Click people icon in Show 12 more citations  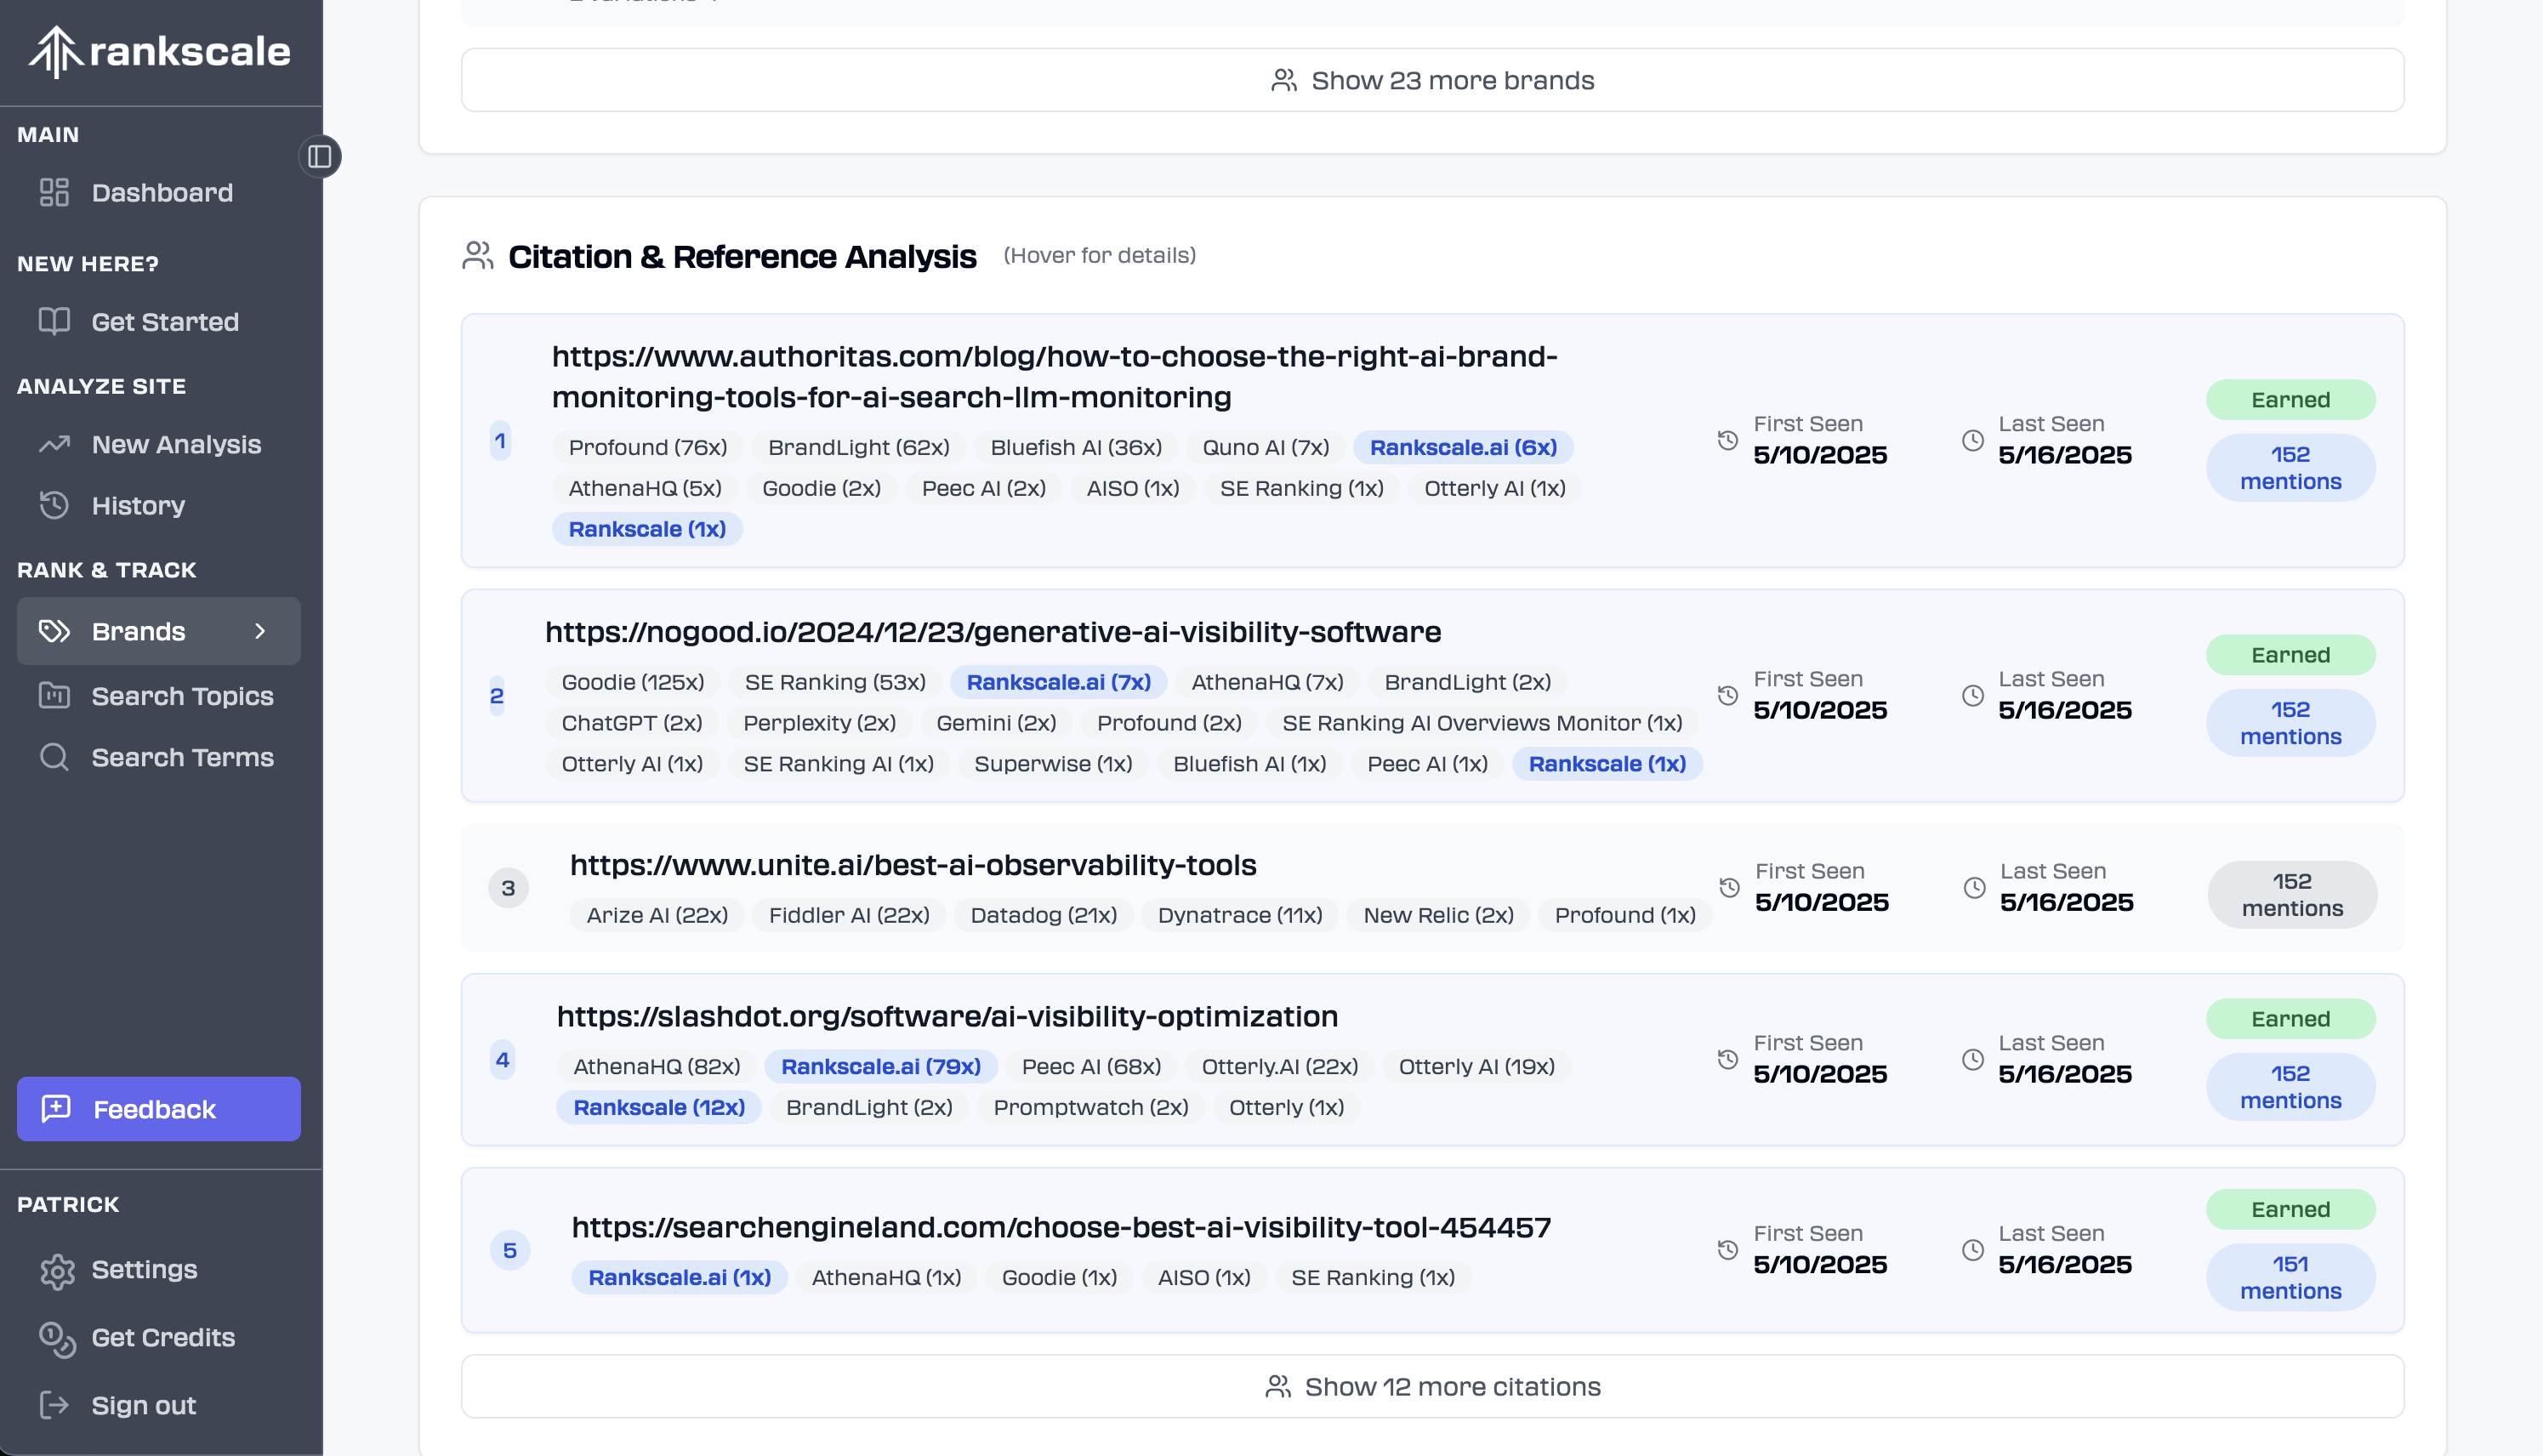point(1278,1386)
